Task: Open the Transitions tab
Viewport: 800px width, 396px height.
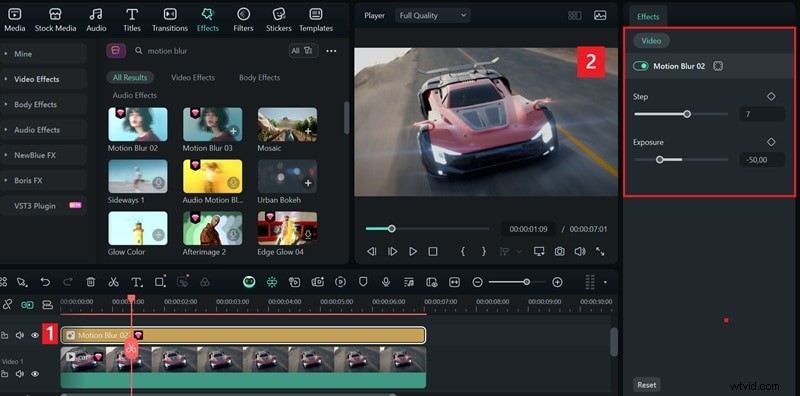Action: [x=170, y=20]
